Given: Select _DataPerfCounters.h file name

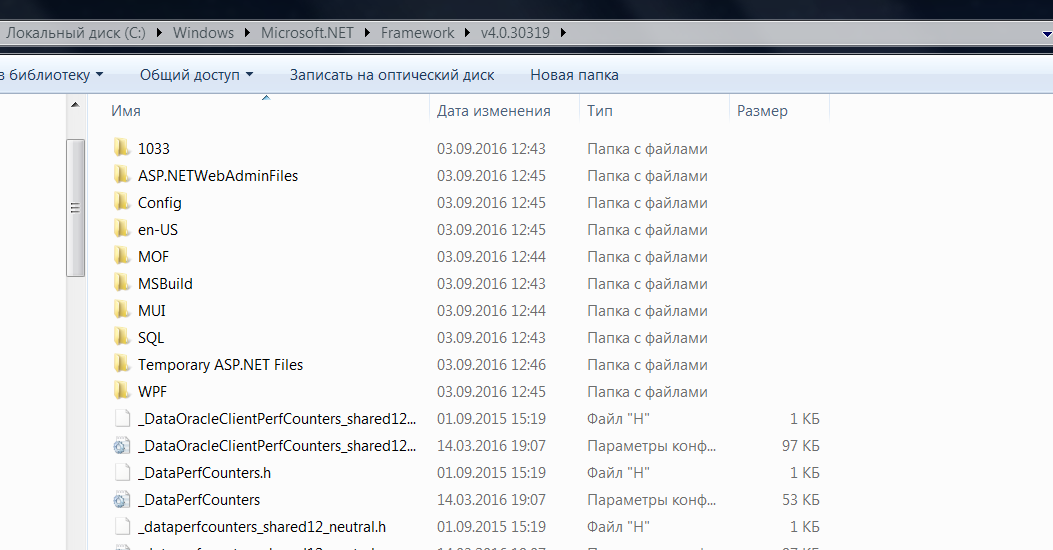Looking at the screenshot, I should click(204, 473).
